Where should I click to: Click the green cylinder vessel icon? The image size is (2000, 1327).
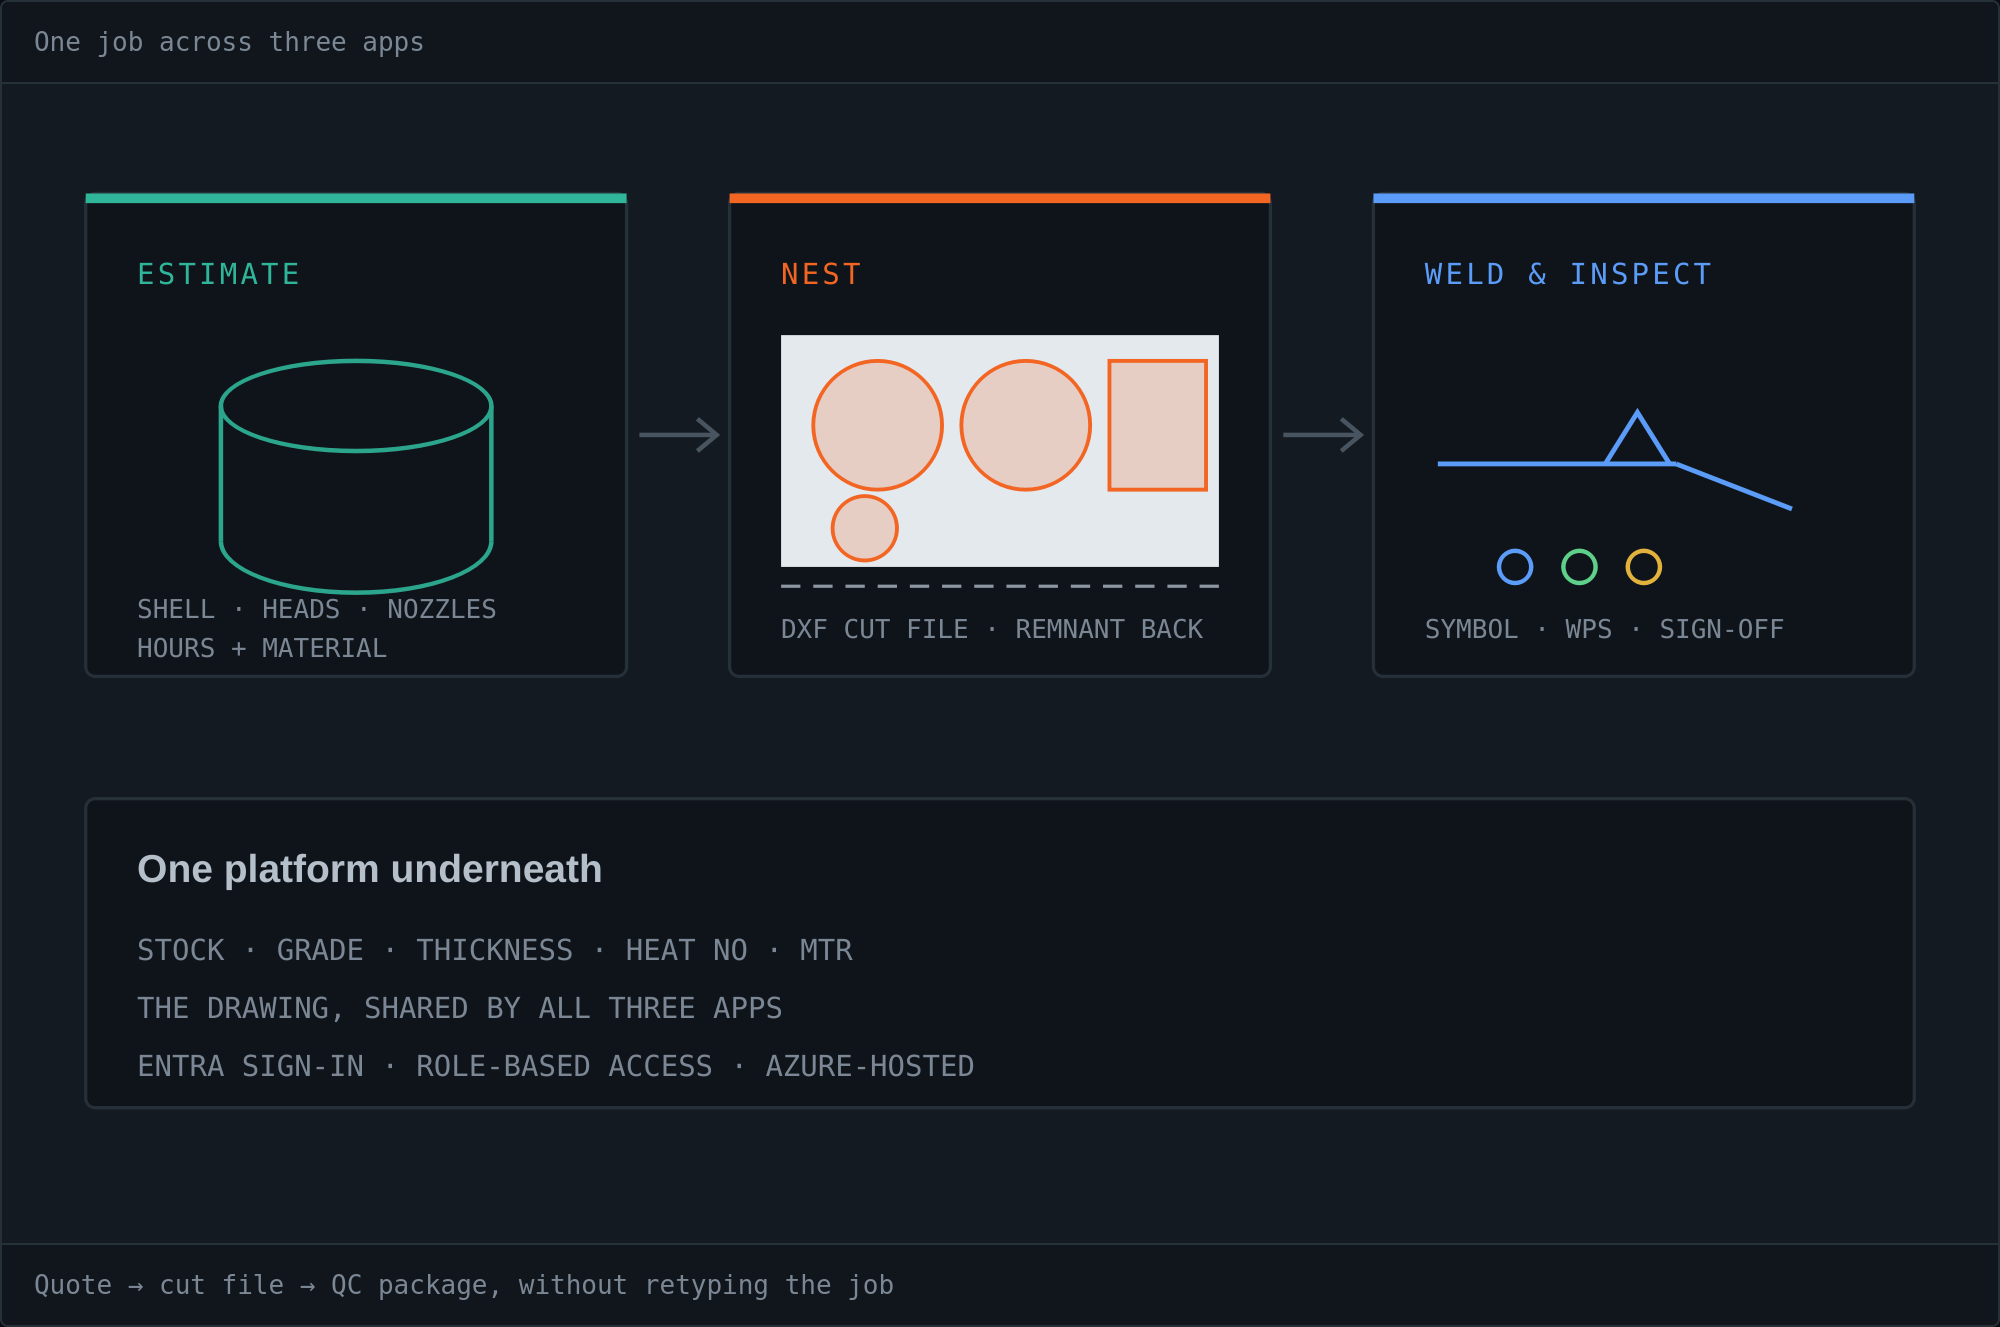356,476
